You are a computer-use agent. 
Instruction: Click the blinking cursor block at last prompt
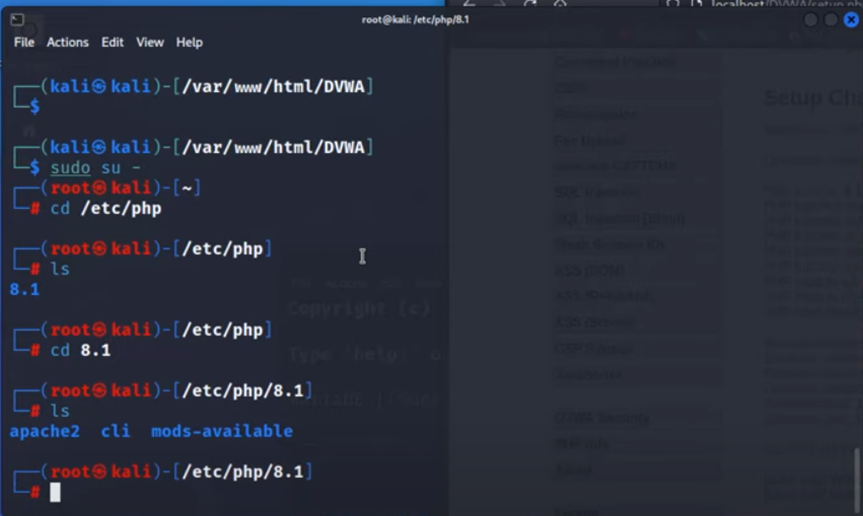click(x=55, y=492)
